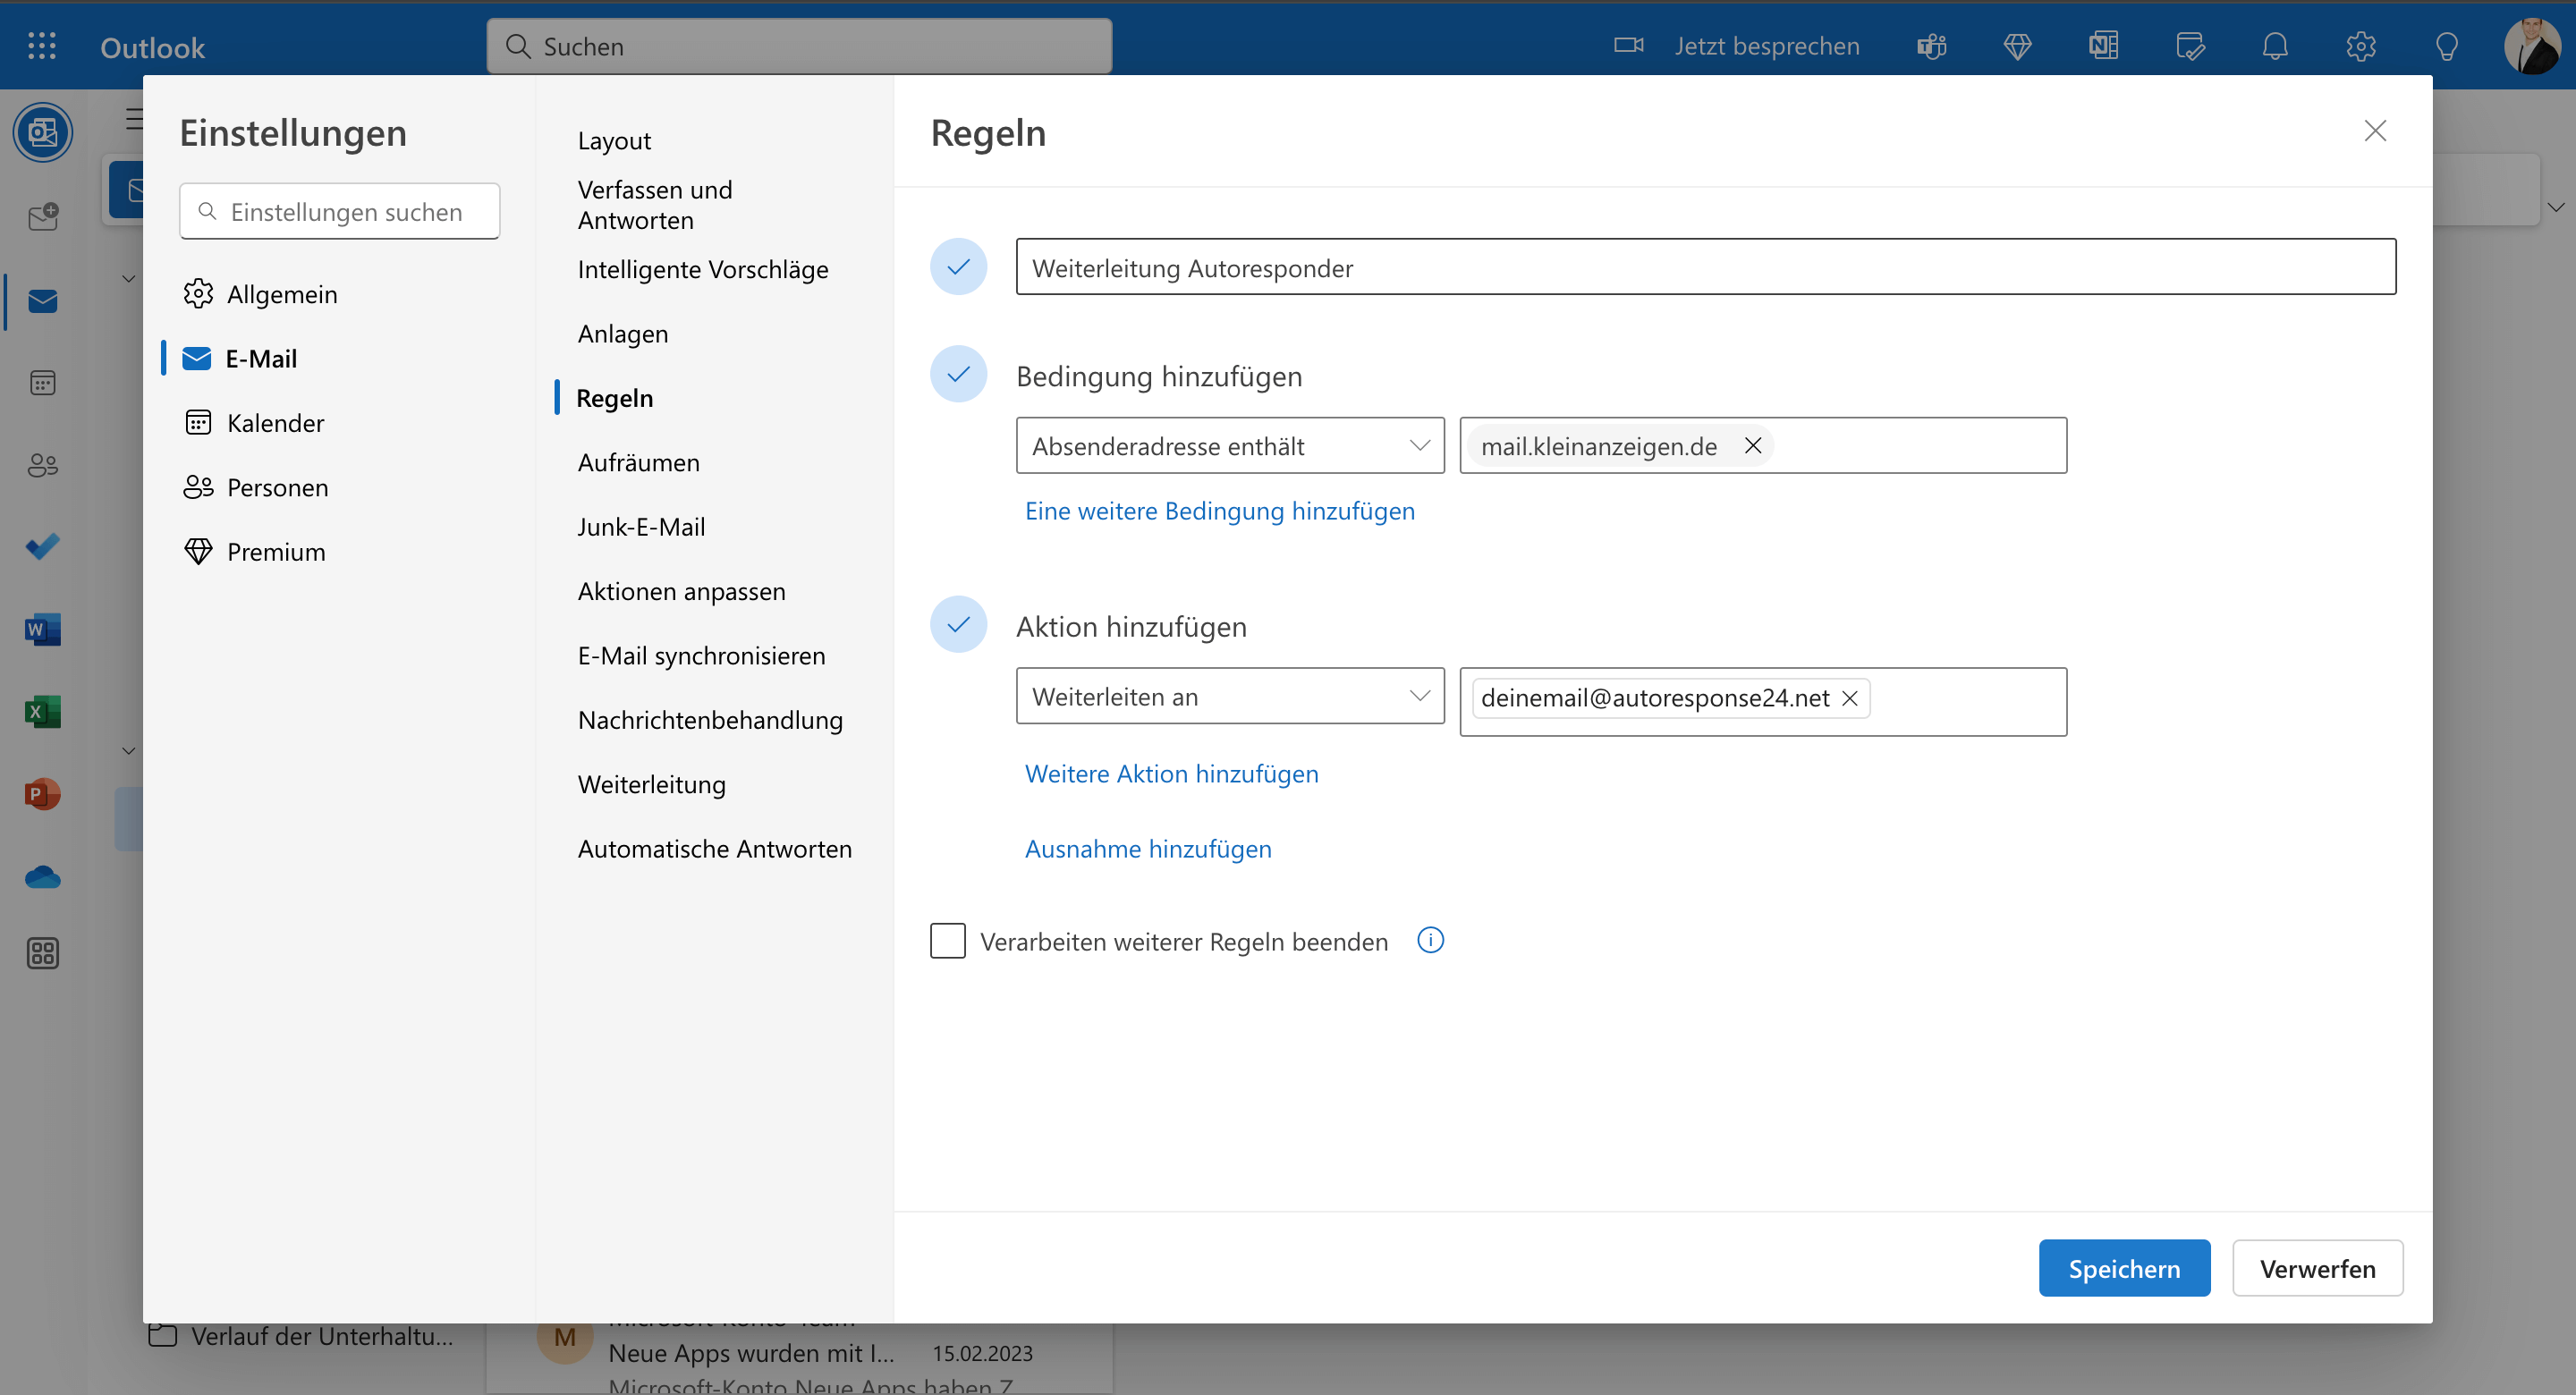This screenshot has height=1395, width=2576.
Task: Click the settings gear in the header
Action: pos(2361,46)
